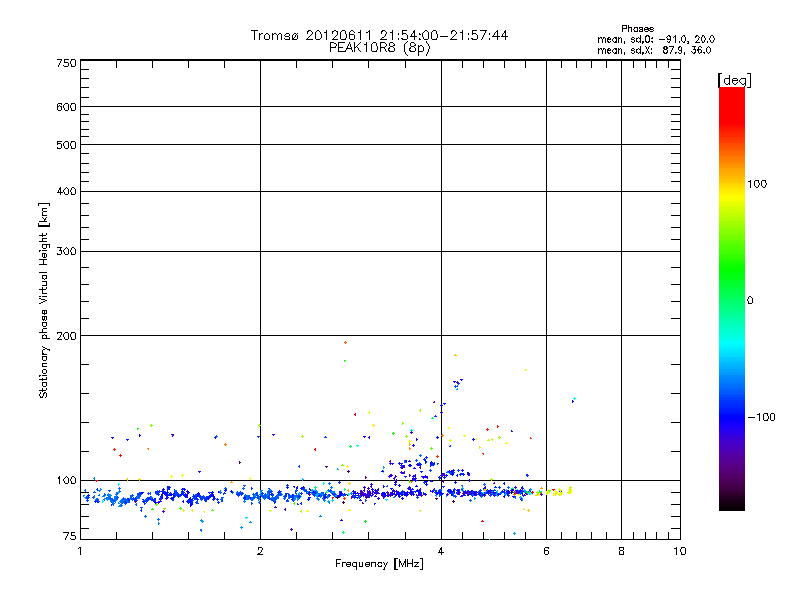Click the colorbar tick label '-100'

[761, 417]
